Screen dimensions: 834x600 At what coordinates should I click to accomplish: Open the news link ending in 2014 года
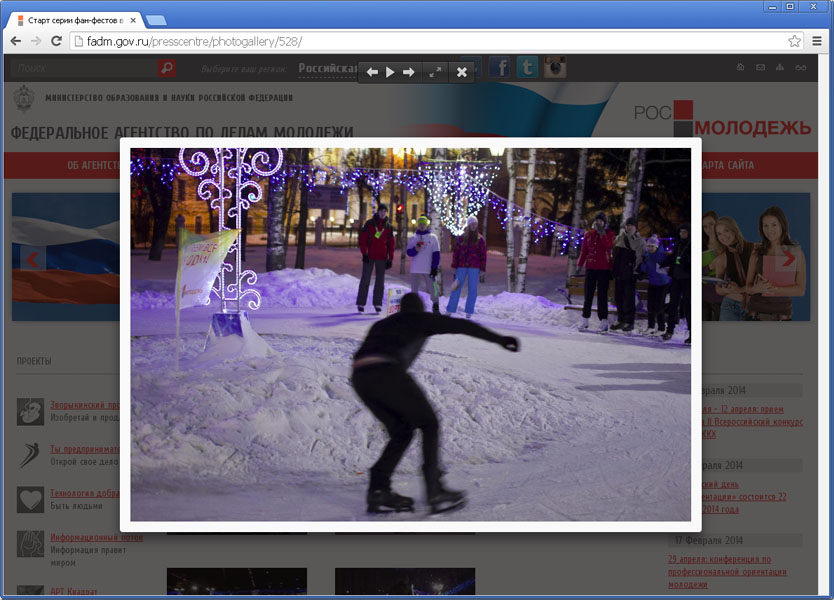pyautogui.click(x=744, y=497)
